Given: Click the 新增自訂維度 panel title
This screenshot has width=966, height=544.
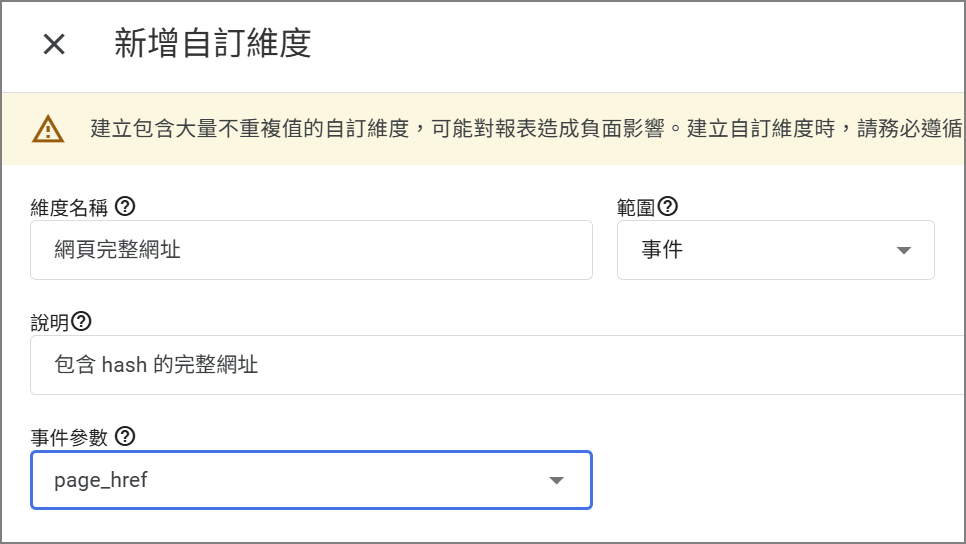Looking at the screenshot, I should [x=212, y=44].
